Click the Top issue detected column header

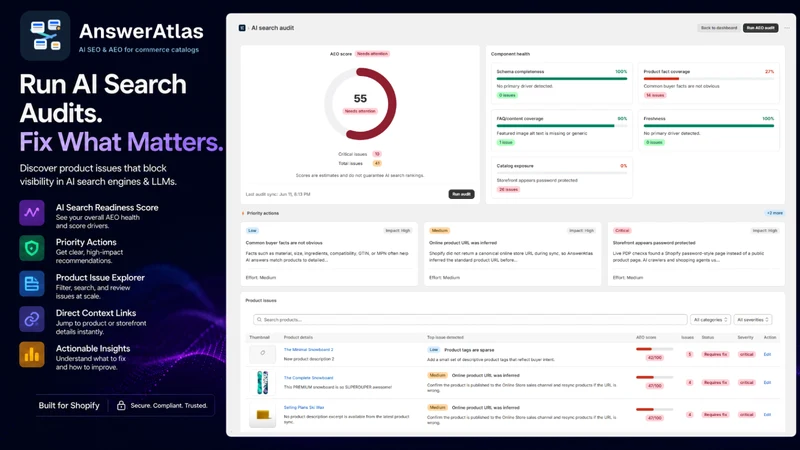(x=445, y=337)
